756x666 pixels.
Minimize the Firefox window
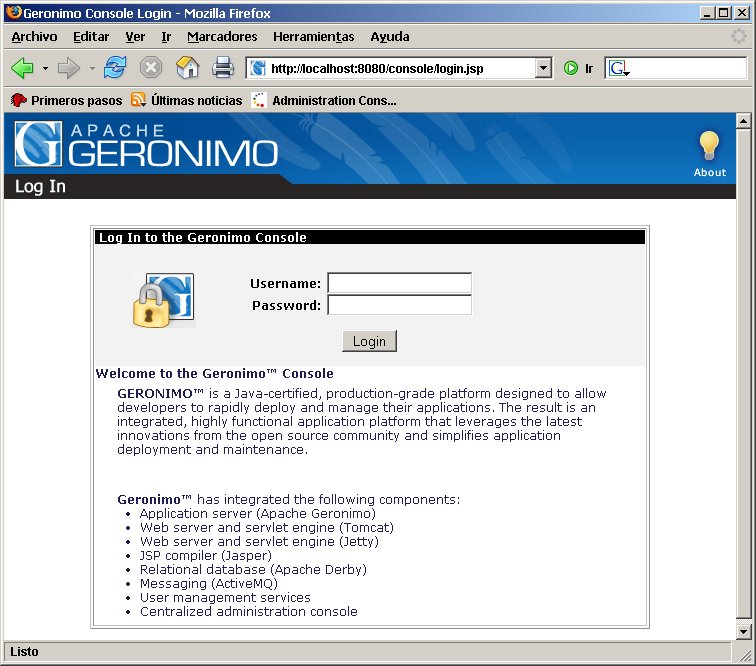(707, 13)
